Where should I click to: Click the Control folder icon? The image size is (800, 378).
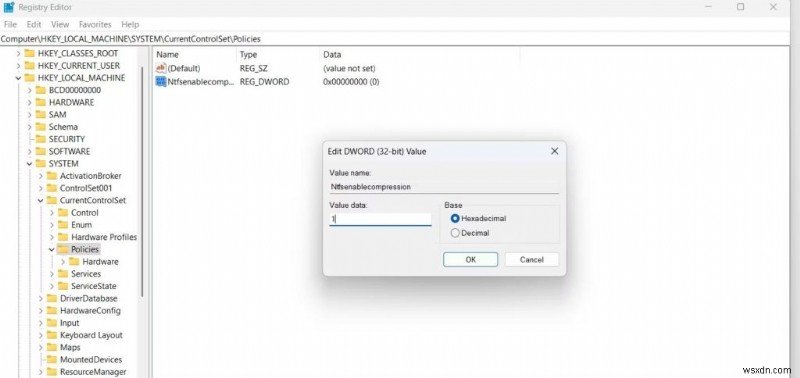[x=63, y=212]
